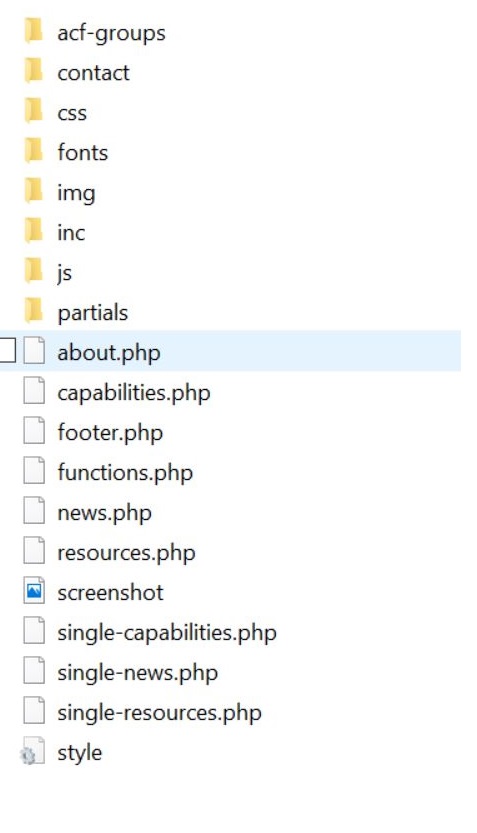Screen dimensions: 477x833
Task: Tick the checkbox beside about.php
Action: 7,351
